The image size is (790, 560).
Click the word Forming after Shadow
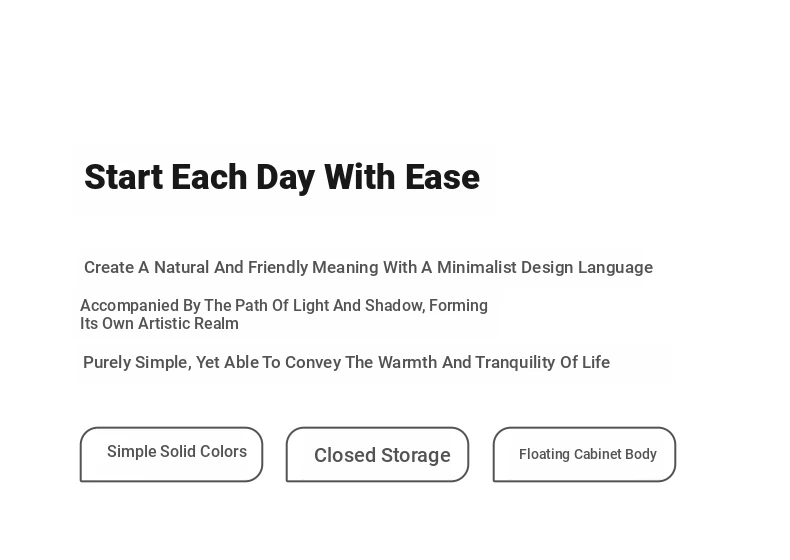(x=458, y=306)
